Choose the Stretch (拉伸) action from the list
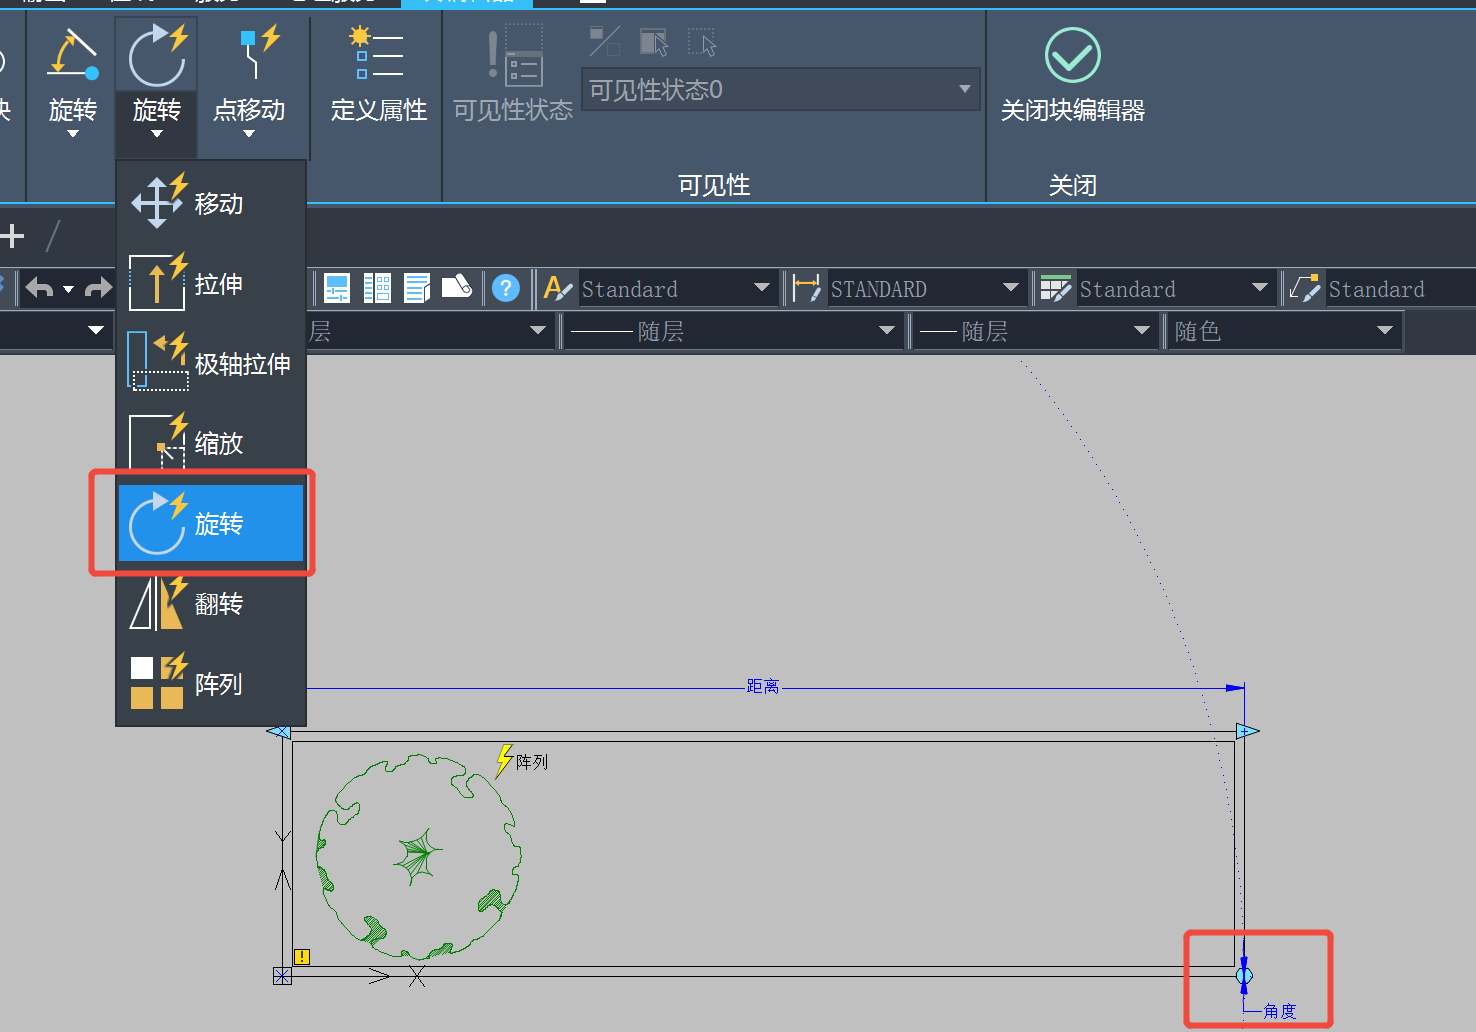The image size is (1476, 1032). [210, 284]
